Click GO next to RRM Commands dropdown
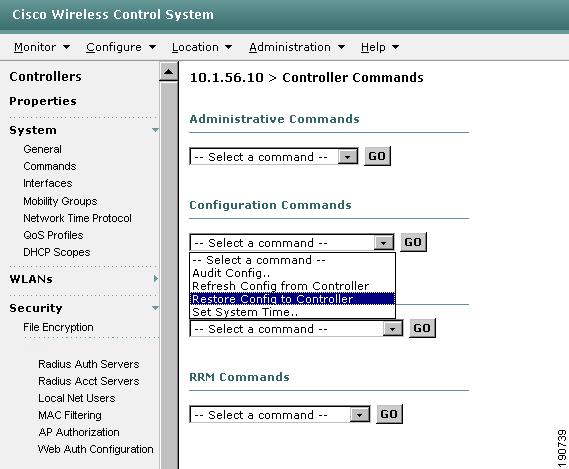 [x=389, y=414]
